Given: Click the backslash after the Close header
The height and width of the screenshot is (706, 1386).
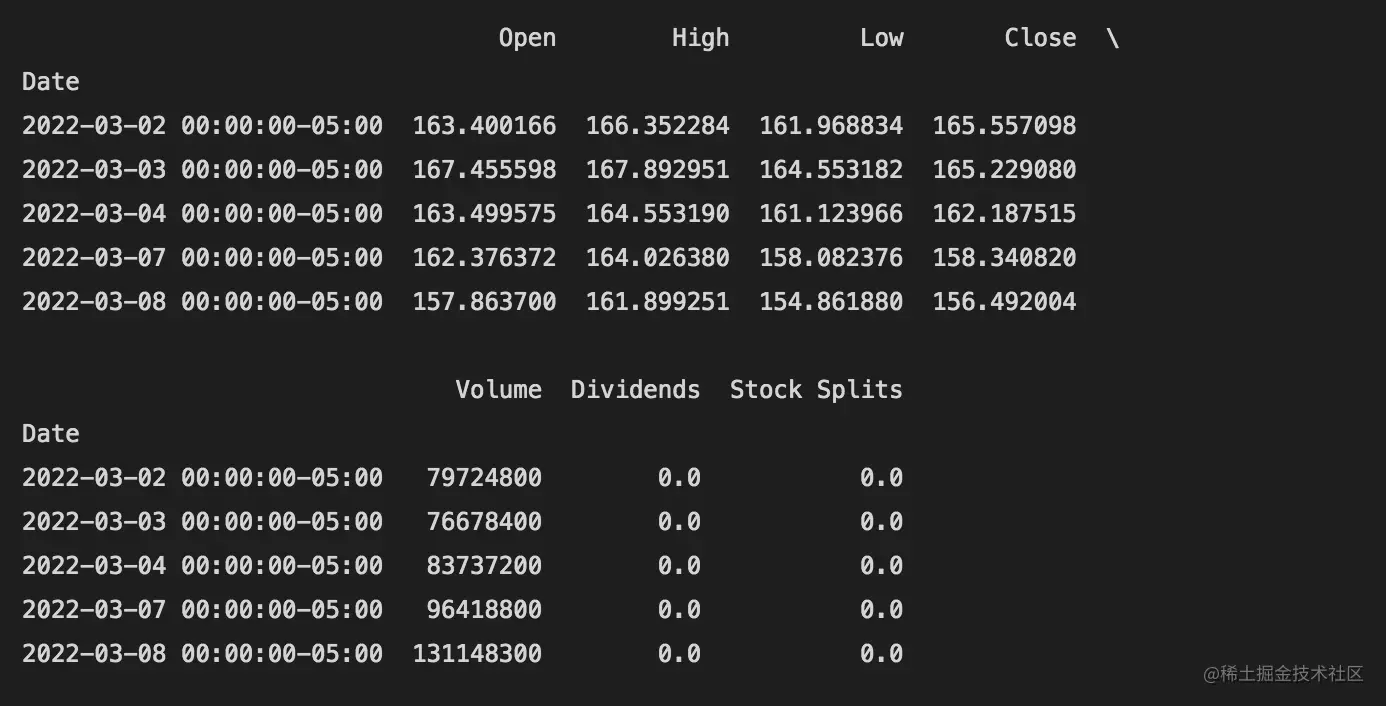Looking at the screenshot, I should coord(1113,38).
